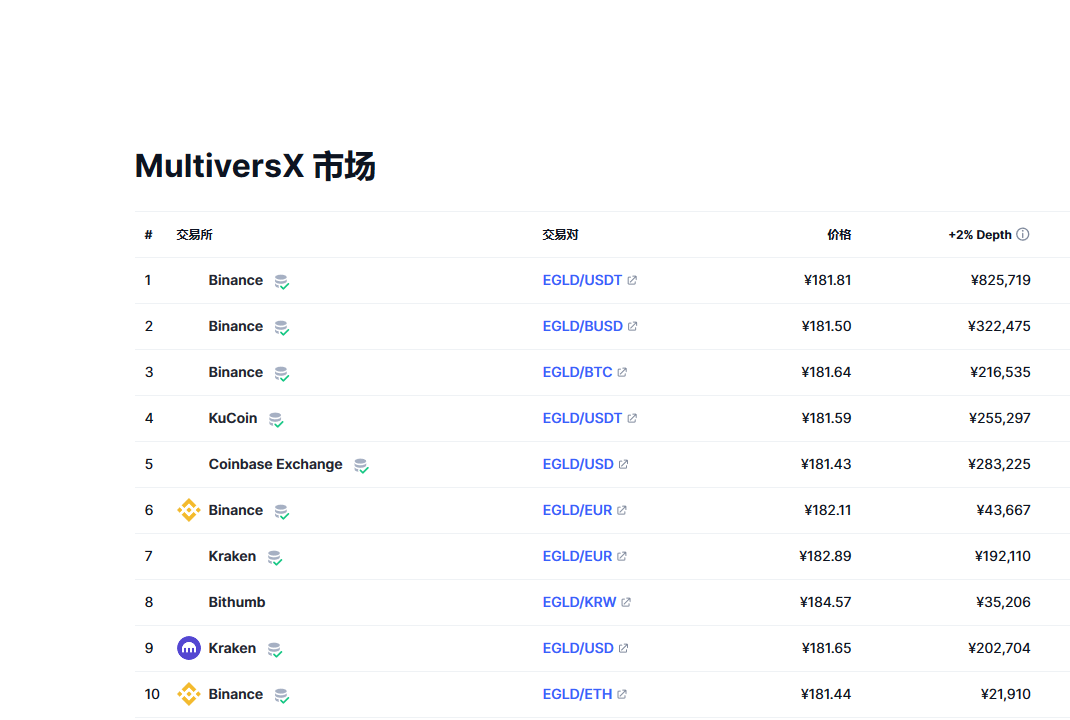Click verified reserves icon beside KuCoin

[x=276, y=420]
